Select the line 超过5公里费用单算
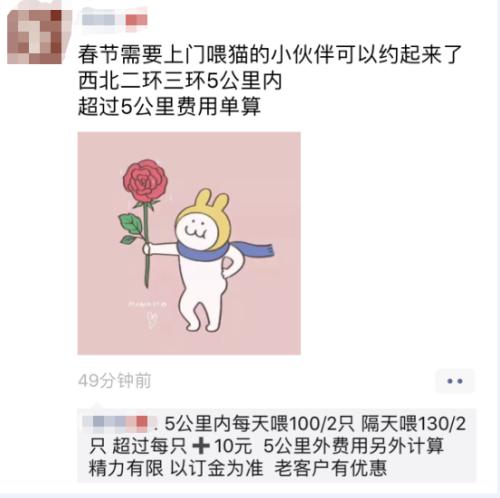Image resolution: width=500 pixels, height=498 pixels. click(169, 107)
